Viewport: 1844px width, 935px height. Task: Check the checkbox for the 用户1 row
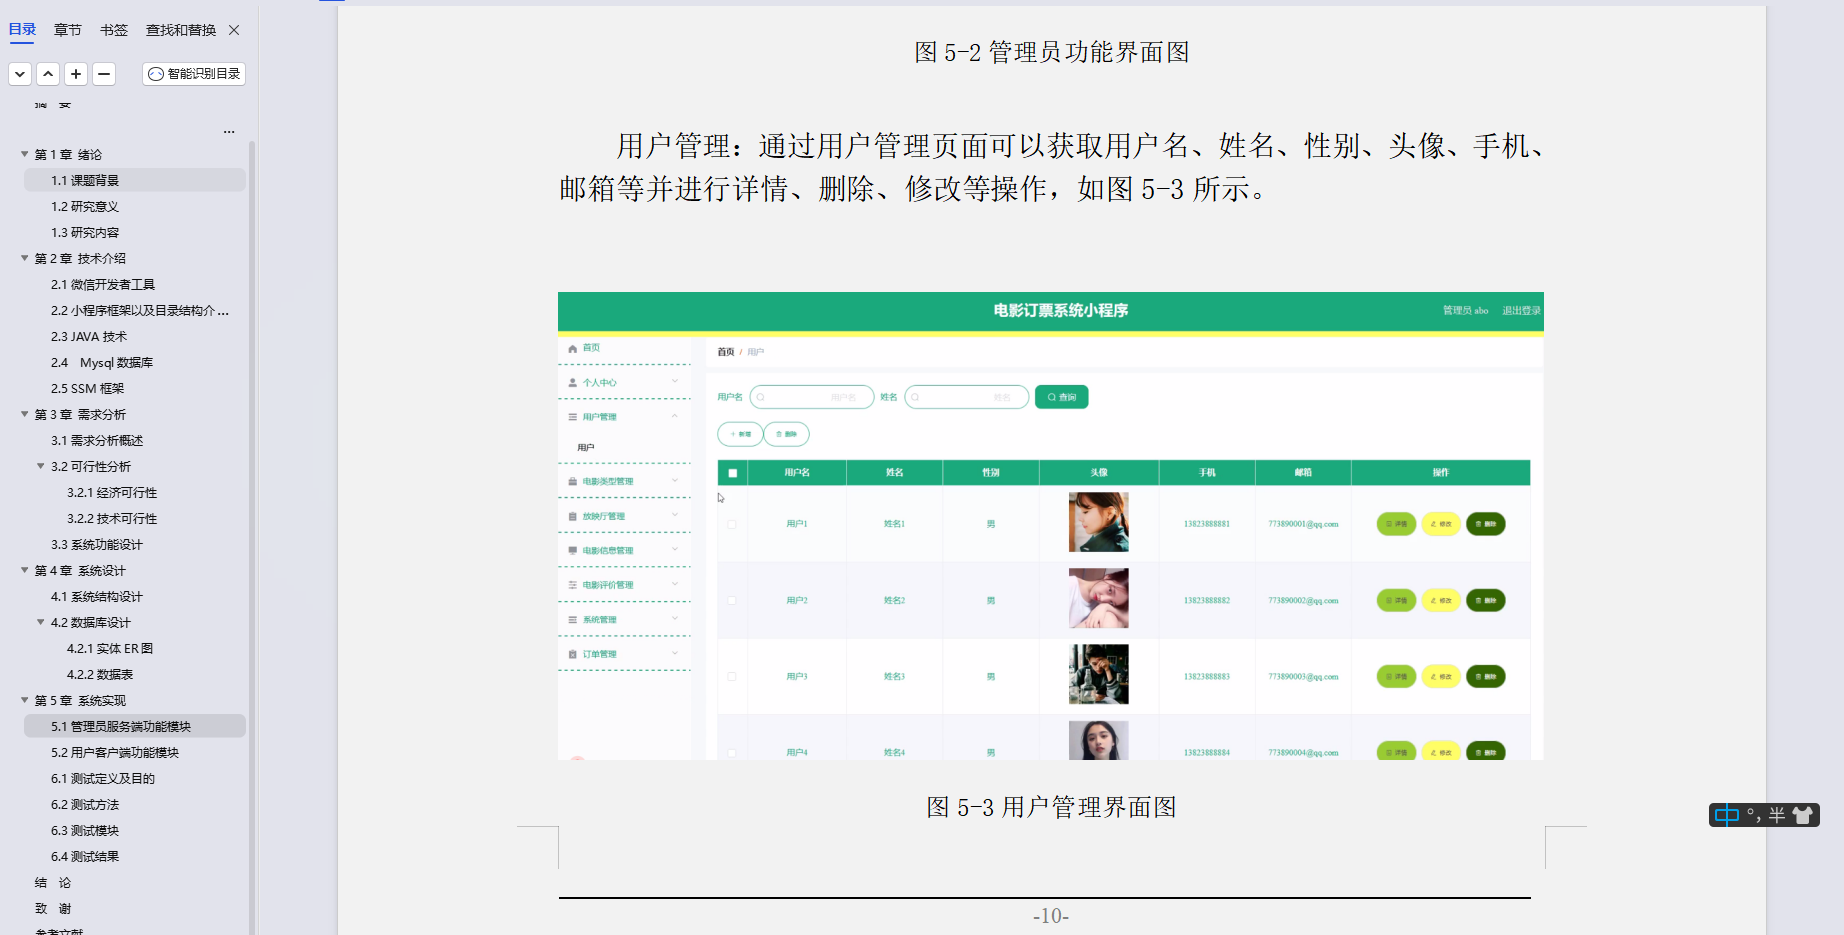pyautogui.click(x=731, y=523)
